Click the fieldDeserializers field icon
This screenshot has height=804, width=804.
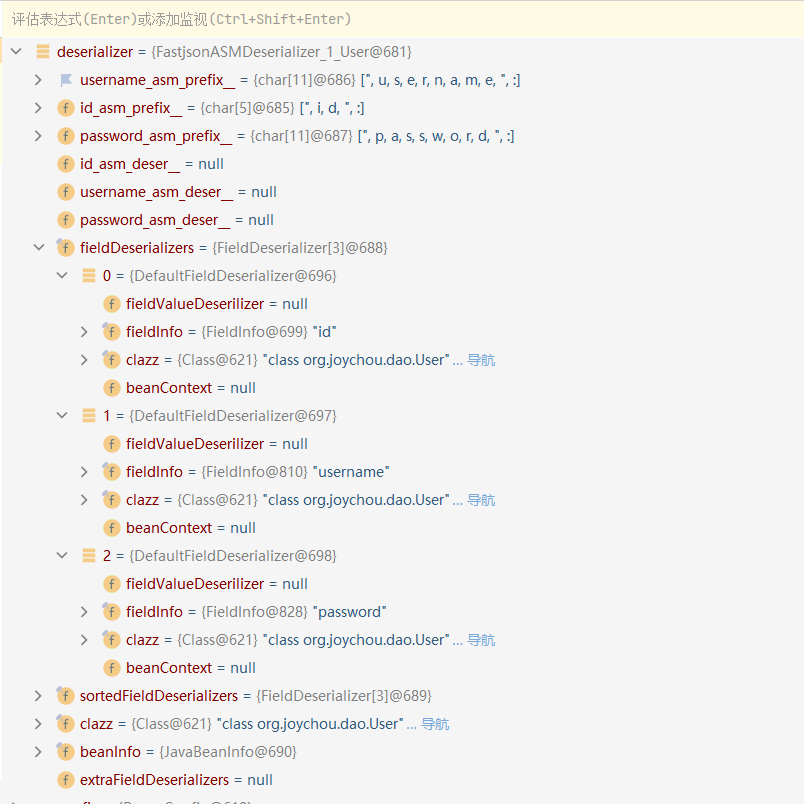tap(66, 248)
